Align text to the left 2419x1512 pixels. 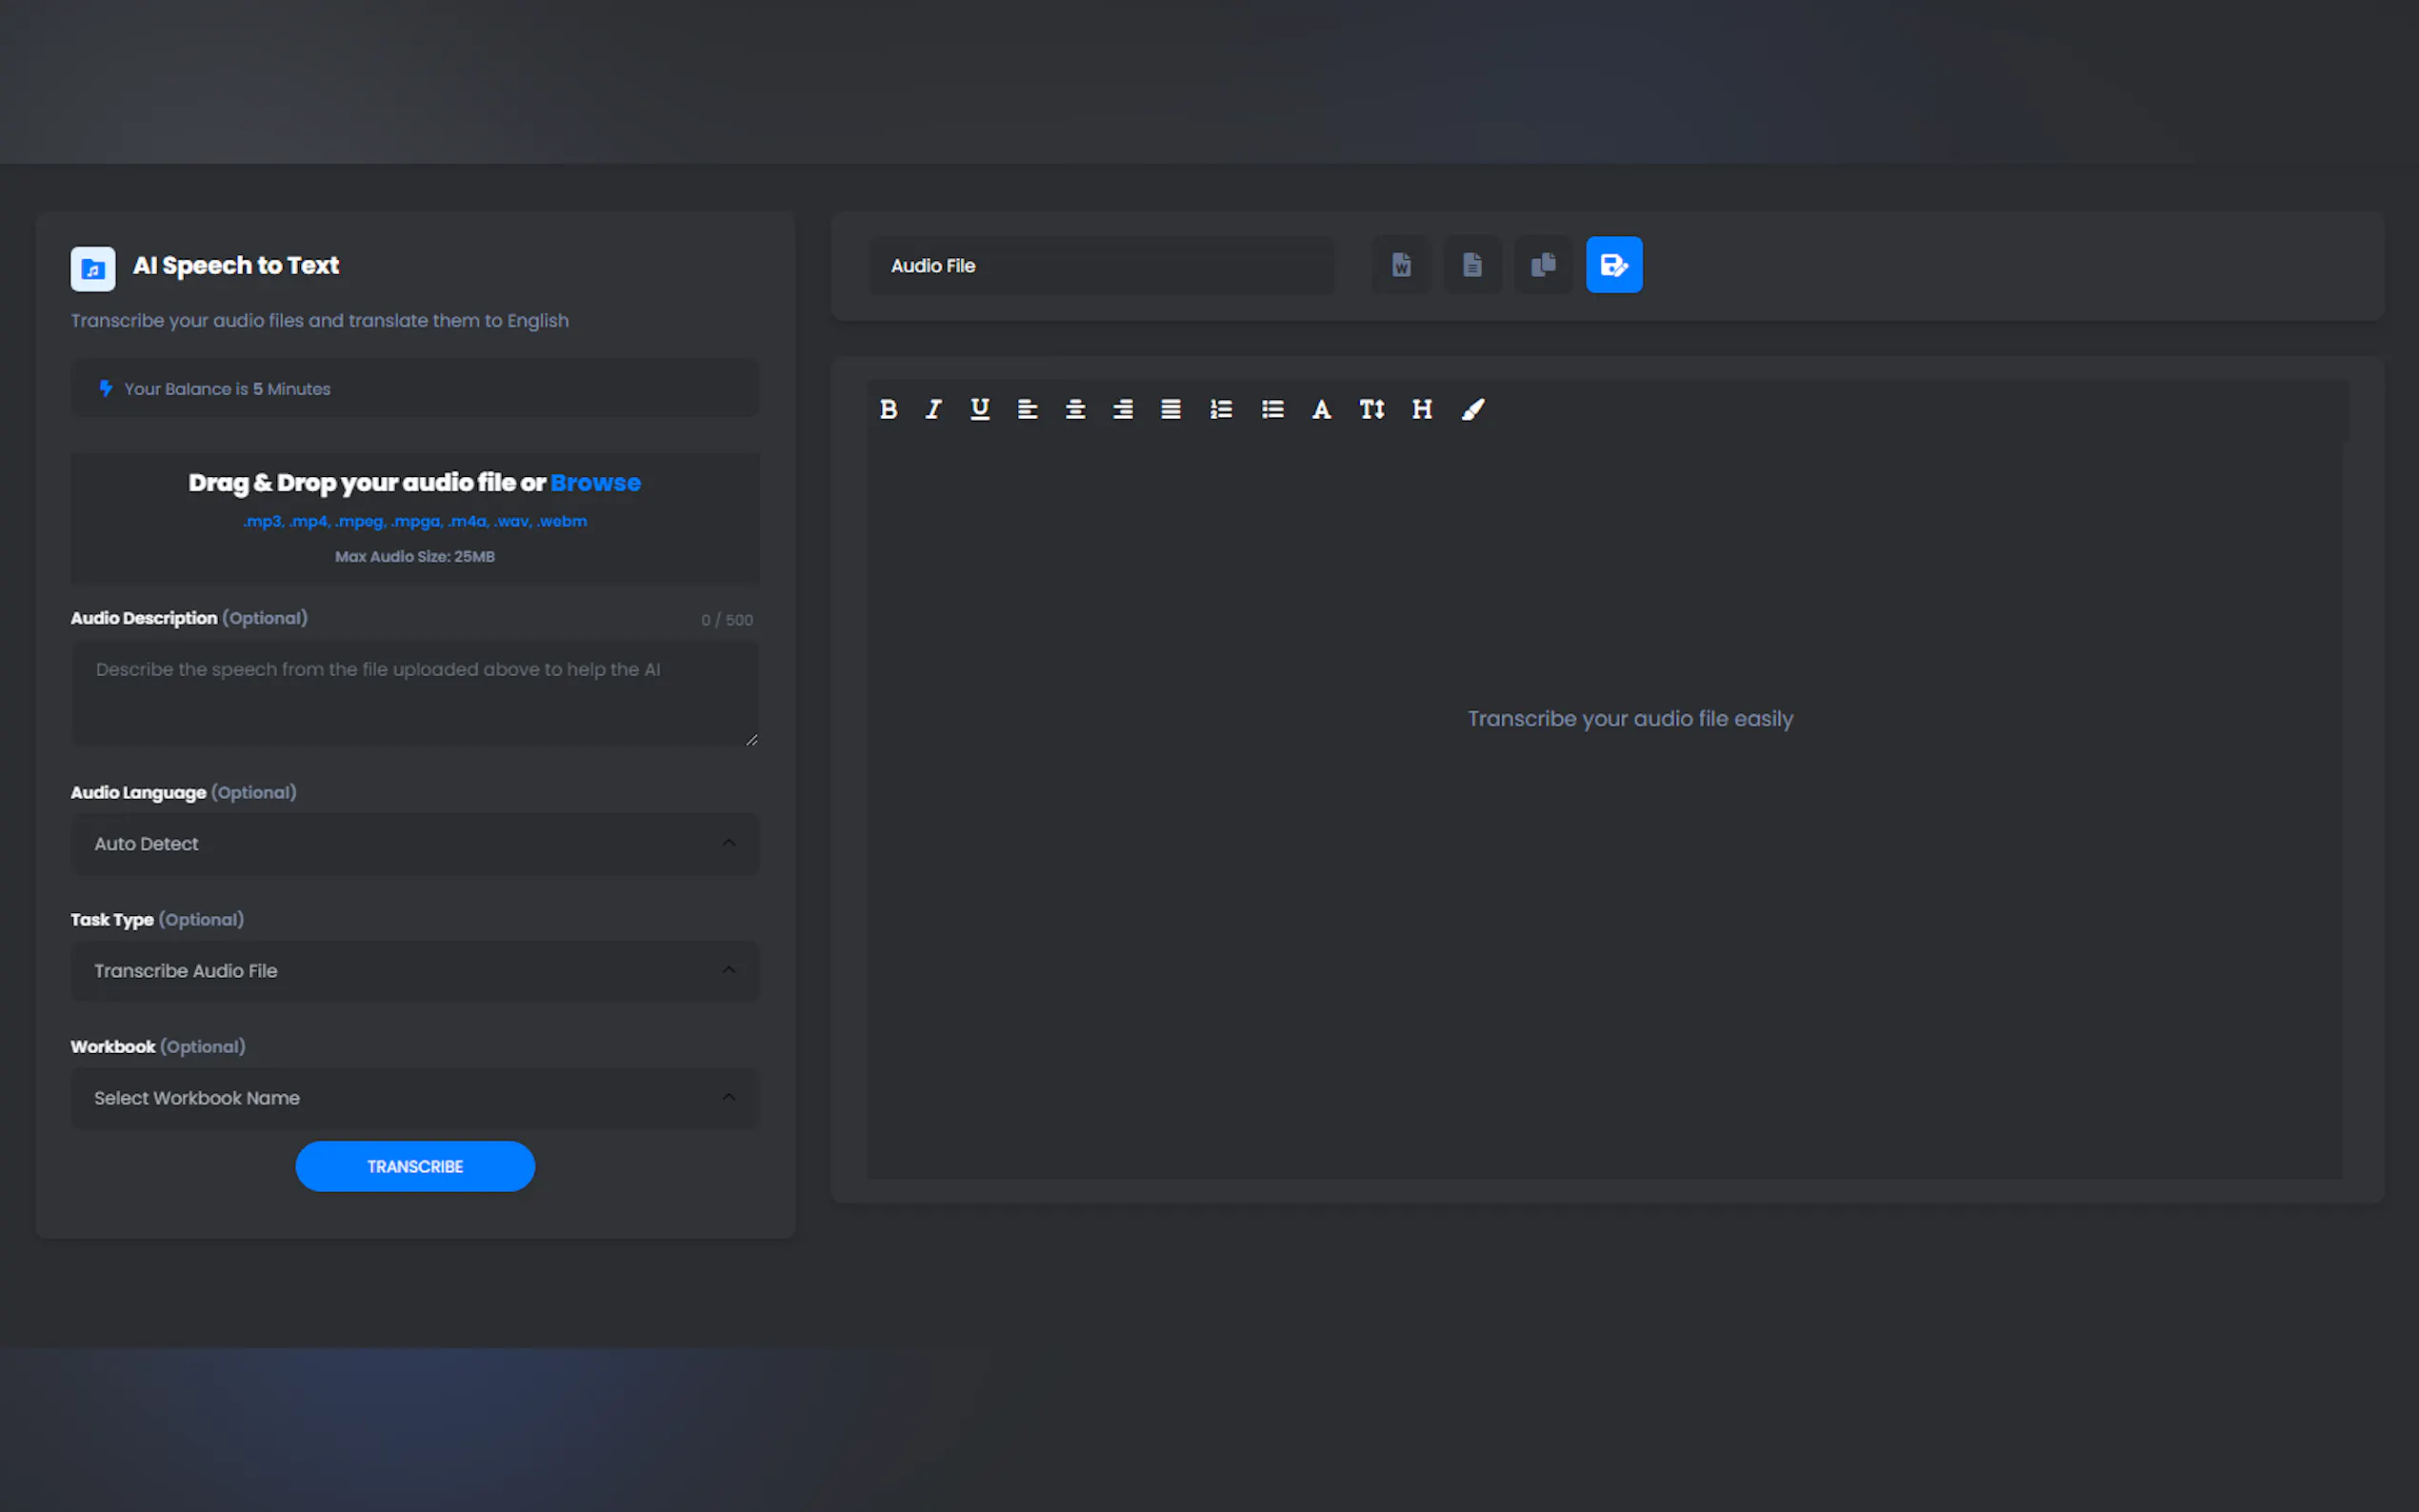1027,409
